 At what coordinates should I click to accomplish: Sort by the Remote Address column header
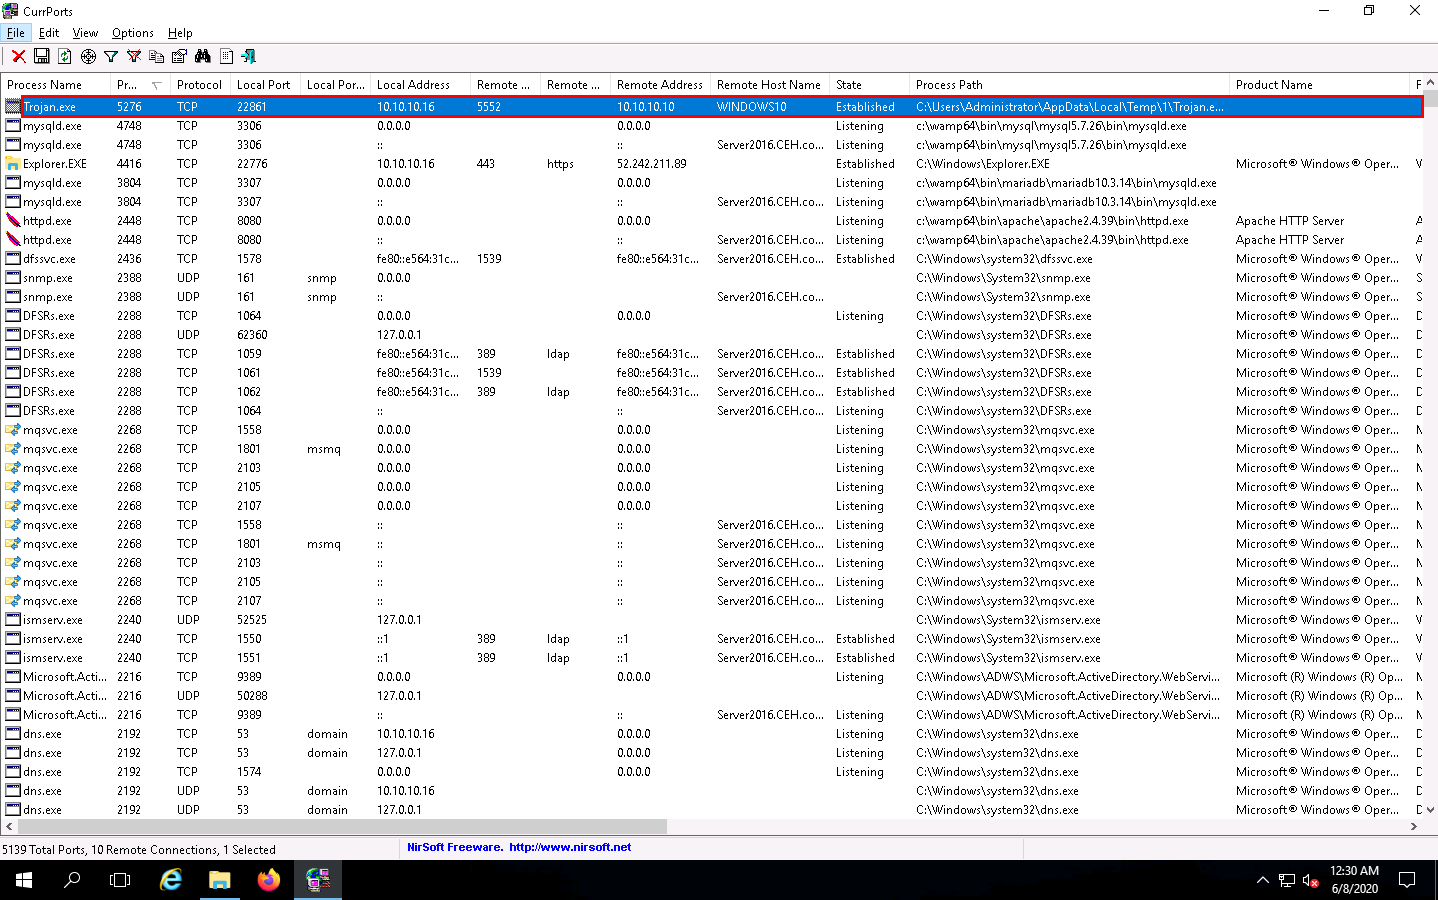[660, 85]
